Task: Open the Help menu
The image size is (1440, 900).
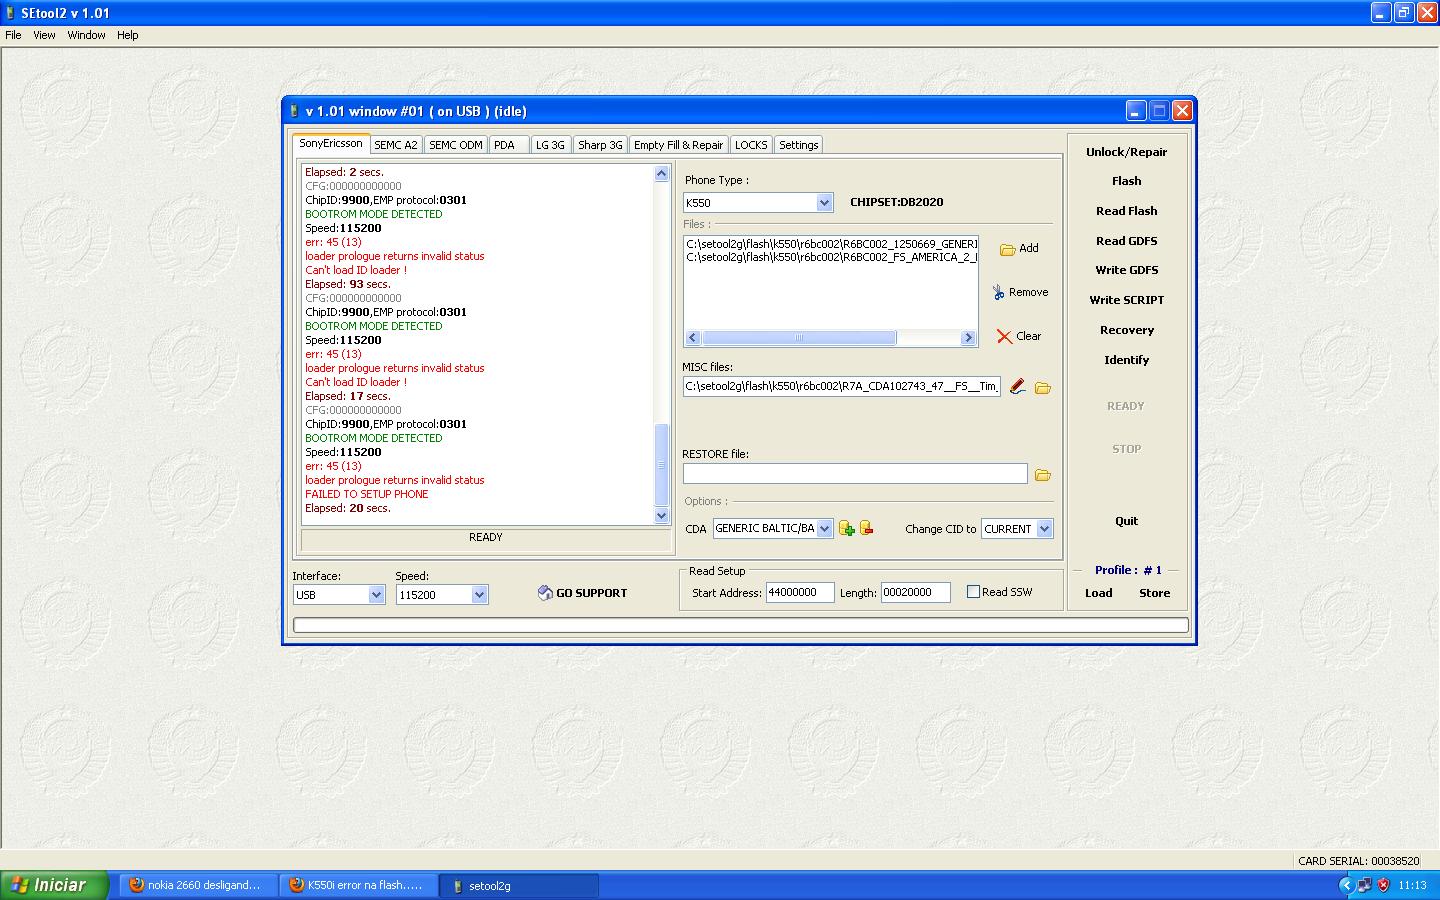Action: tap(127, 35)
